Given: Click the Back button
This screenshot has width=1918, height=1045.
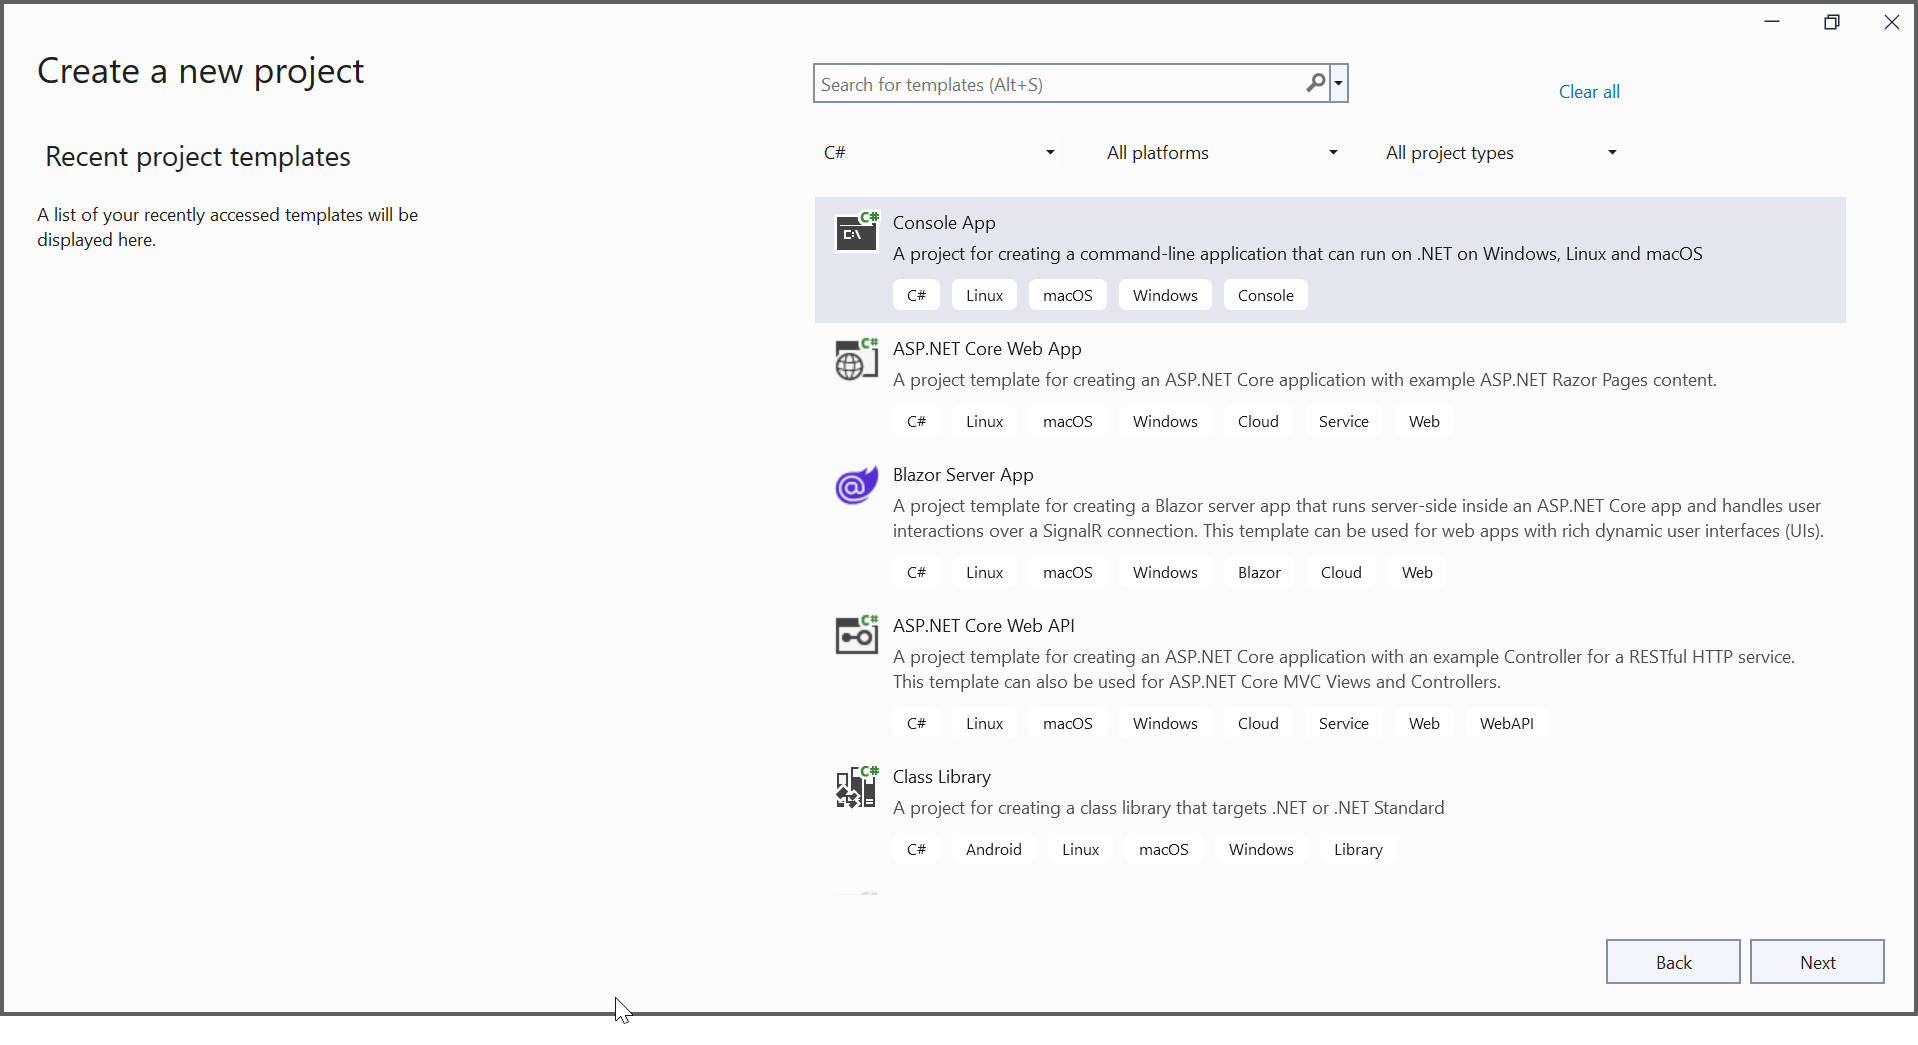Looking at the screenshot, I should (x=1673, y=962).
